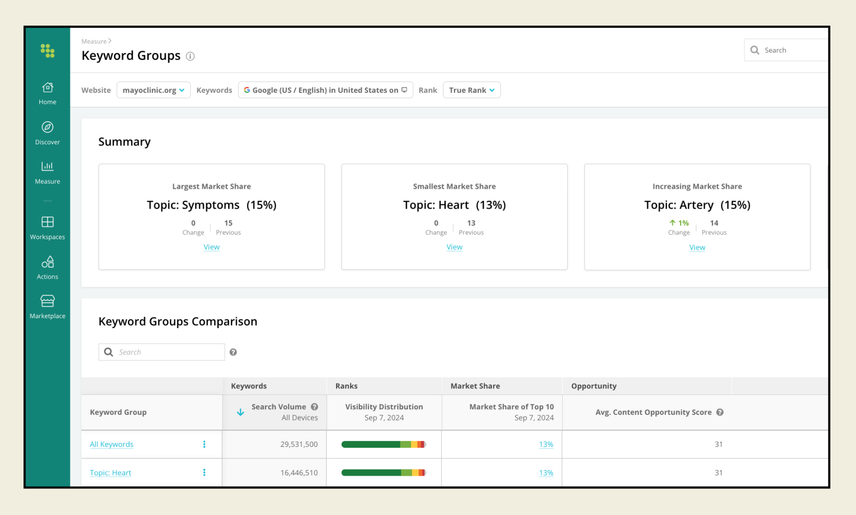The image size is (856, 515).
Task: Click sort arrow in Search Volume column
Action: (x=240, y=412)
